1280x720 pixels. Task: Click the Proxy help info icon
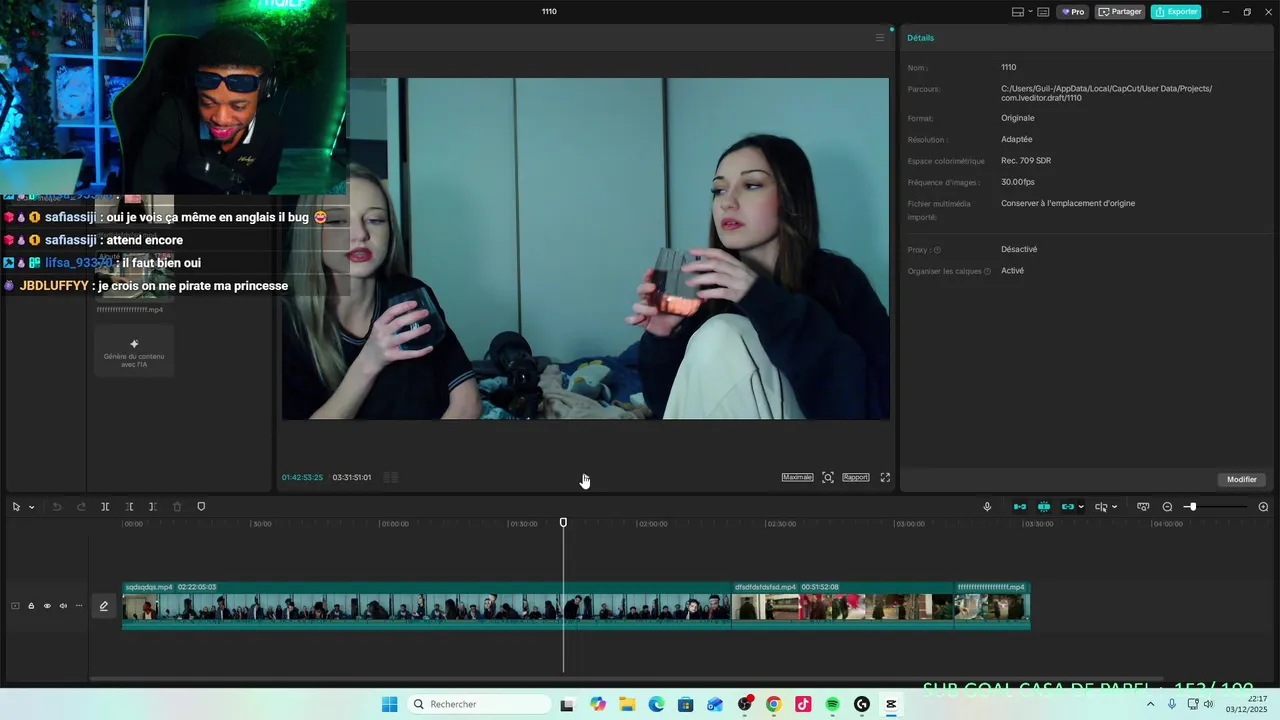click(x=937, y=250)
